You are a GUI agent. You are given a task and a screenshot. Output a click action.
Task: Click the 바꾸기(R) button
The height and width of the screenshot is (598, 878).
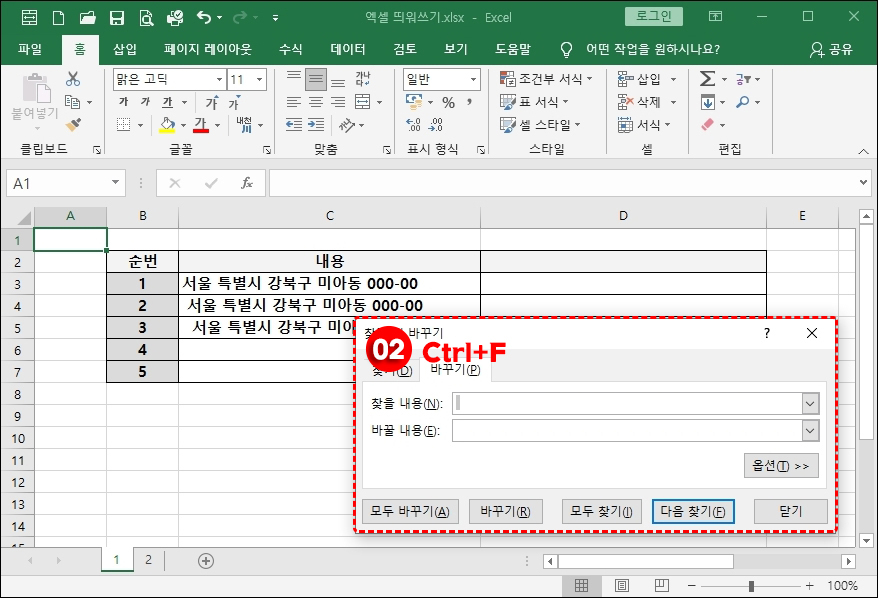click(x=506, y=511)
